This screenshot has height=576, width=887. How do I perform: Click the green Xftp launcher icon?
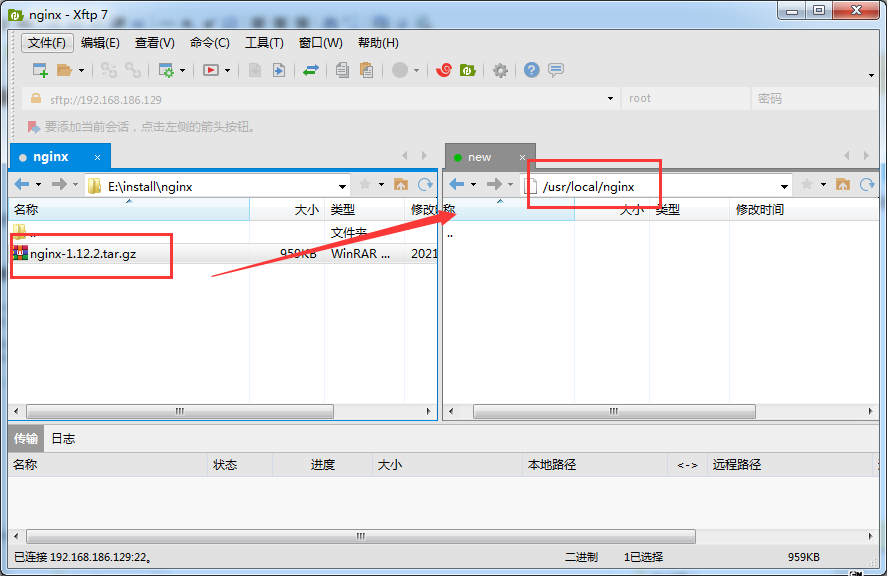(468, 70)
